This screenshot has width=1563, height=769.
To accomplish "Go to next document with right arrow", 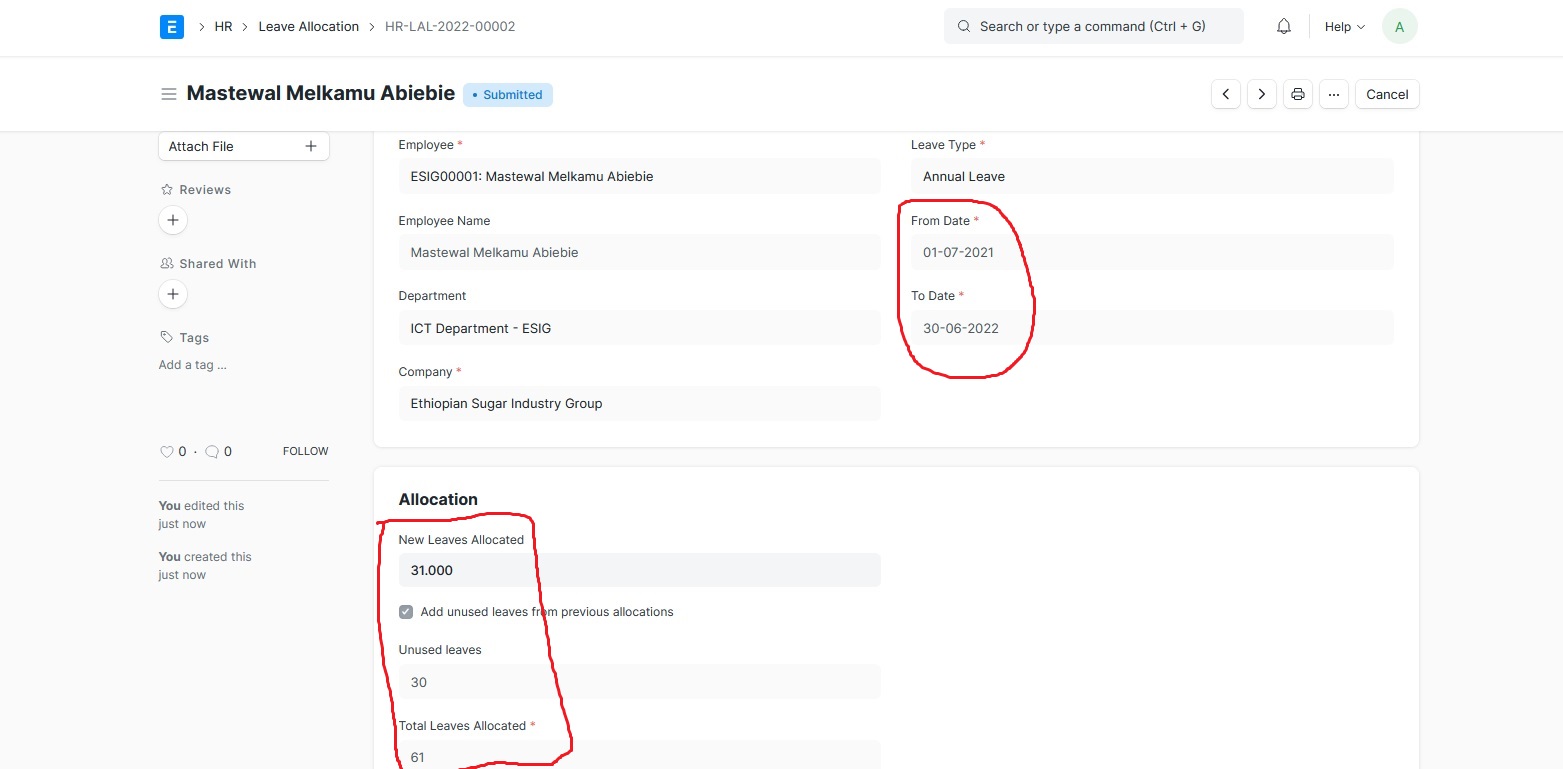I will pos(1261,94).
